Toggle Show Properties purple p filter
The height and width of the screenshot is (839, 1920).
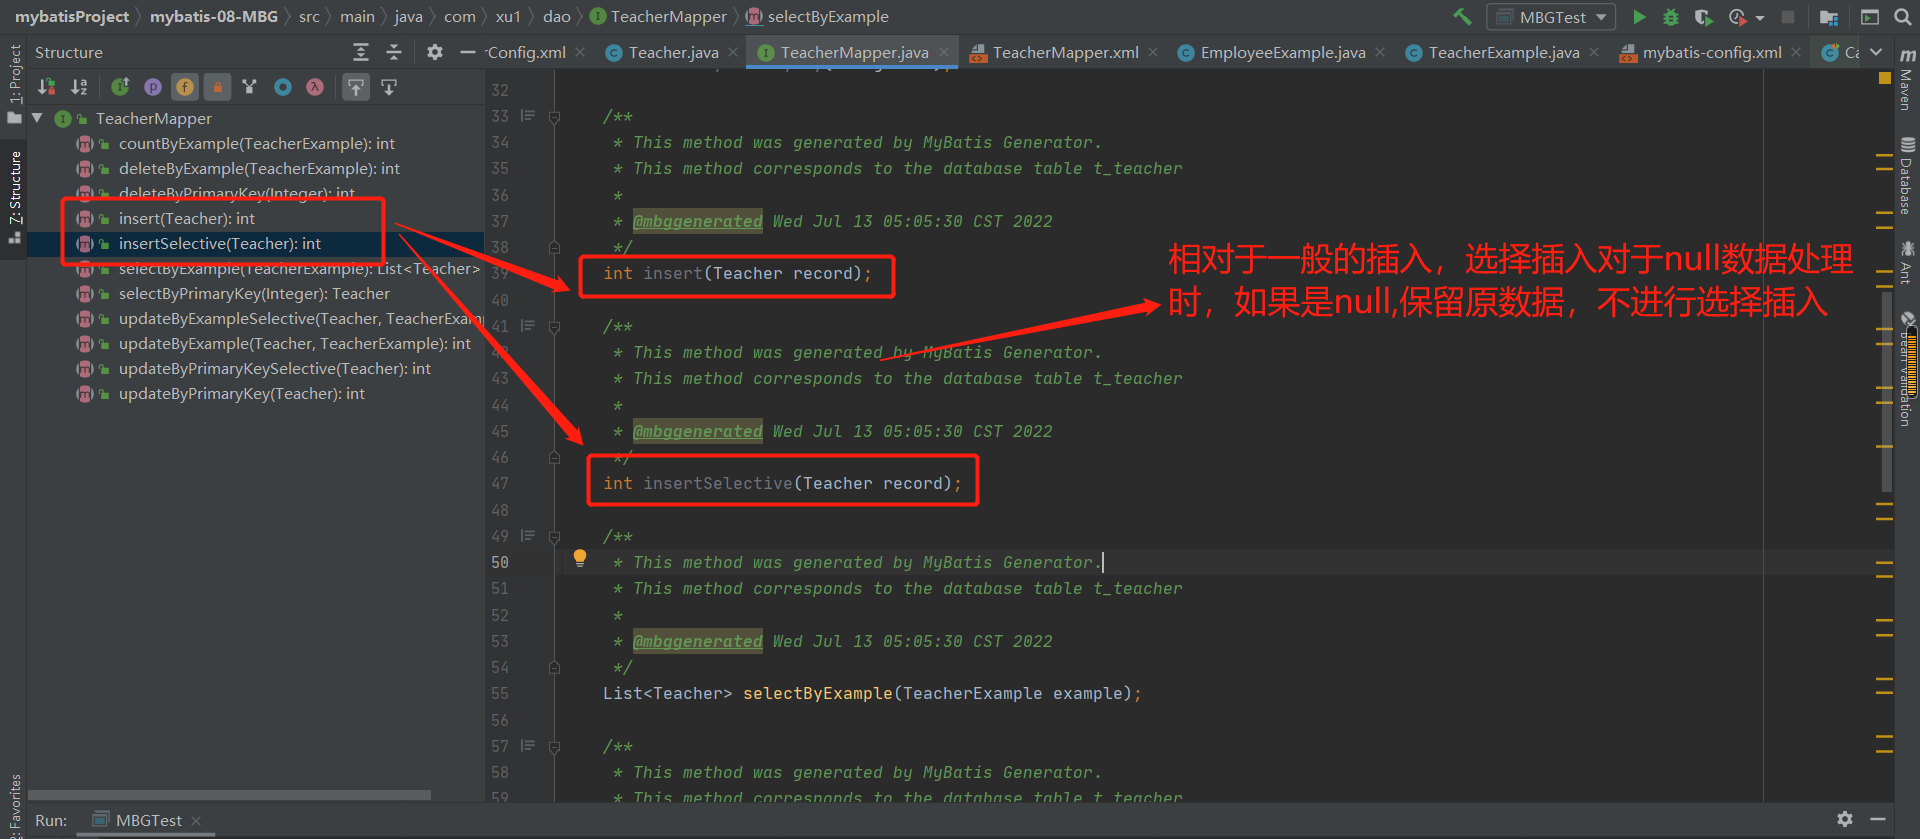153,87
